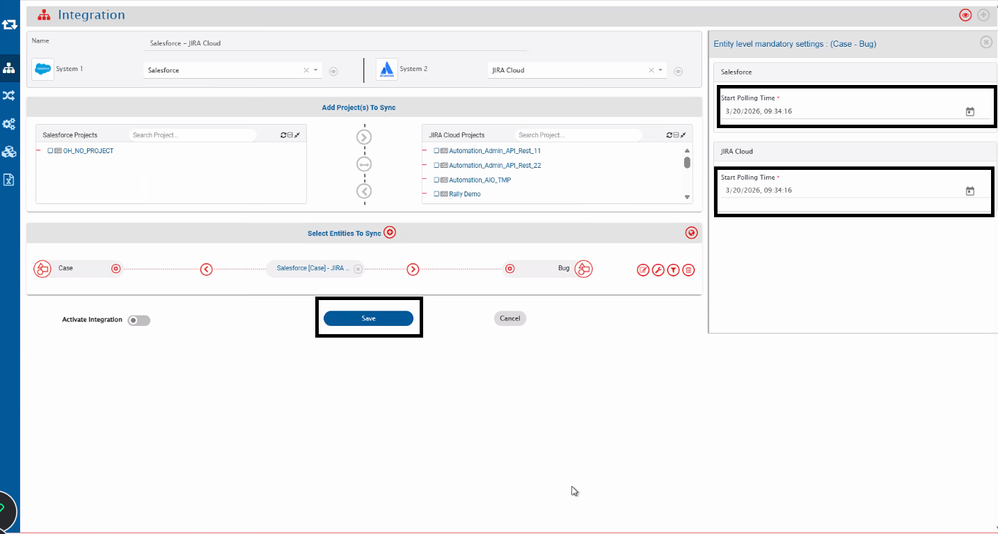Click the Case entity shapes icon
The width and height of the screenshot is (998, 534).
[x=42, y=269]
